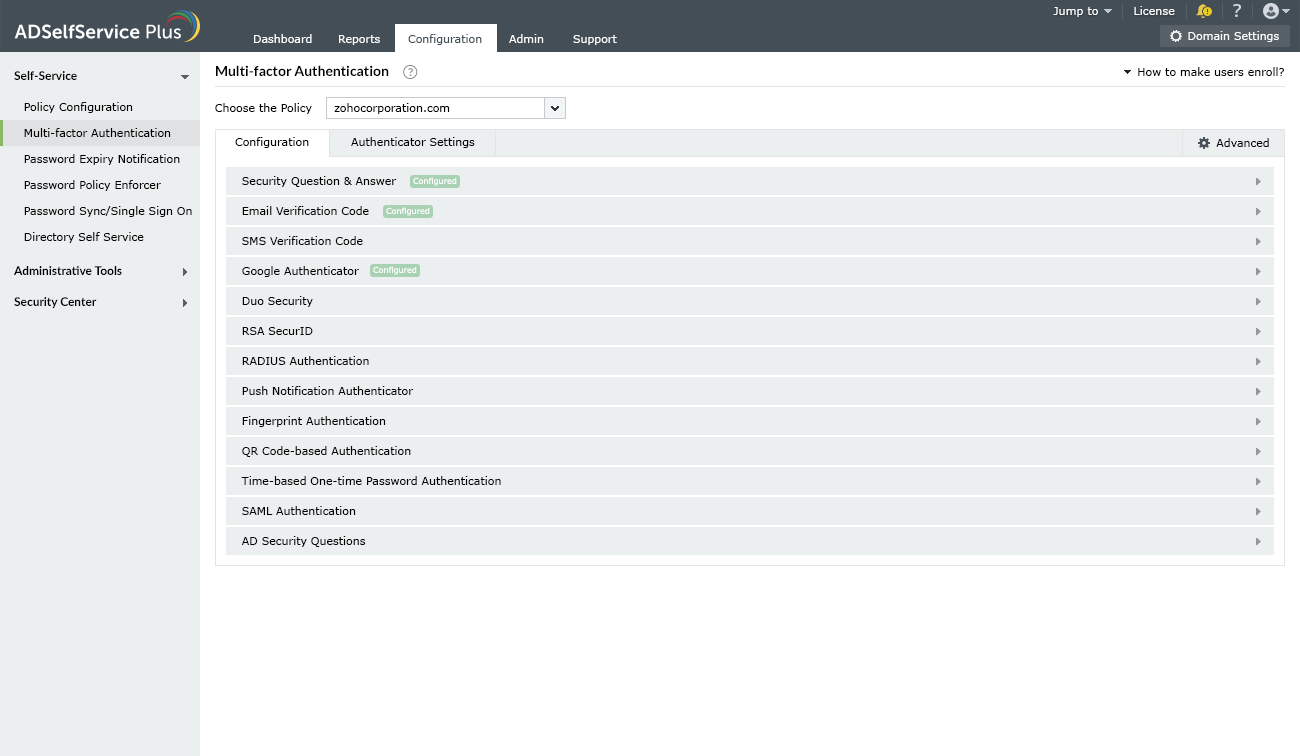
Task: Open the Admin tab
Action: 526,39
